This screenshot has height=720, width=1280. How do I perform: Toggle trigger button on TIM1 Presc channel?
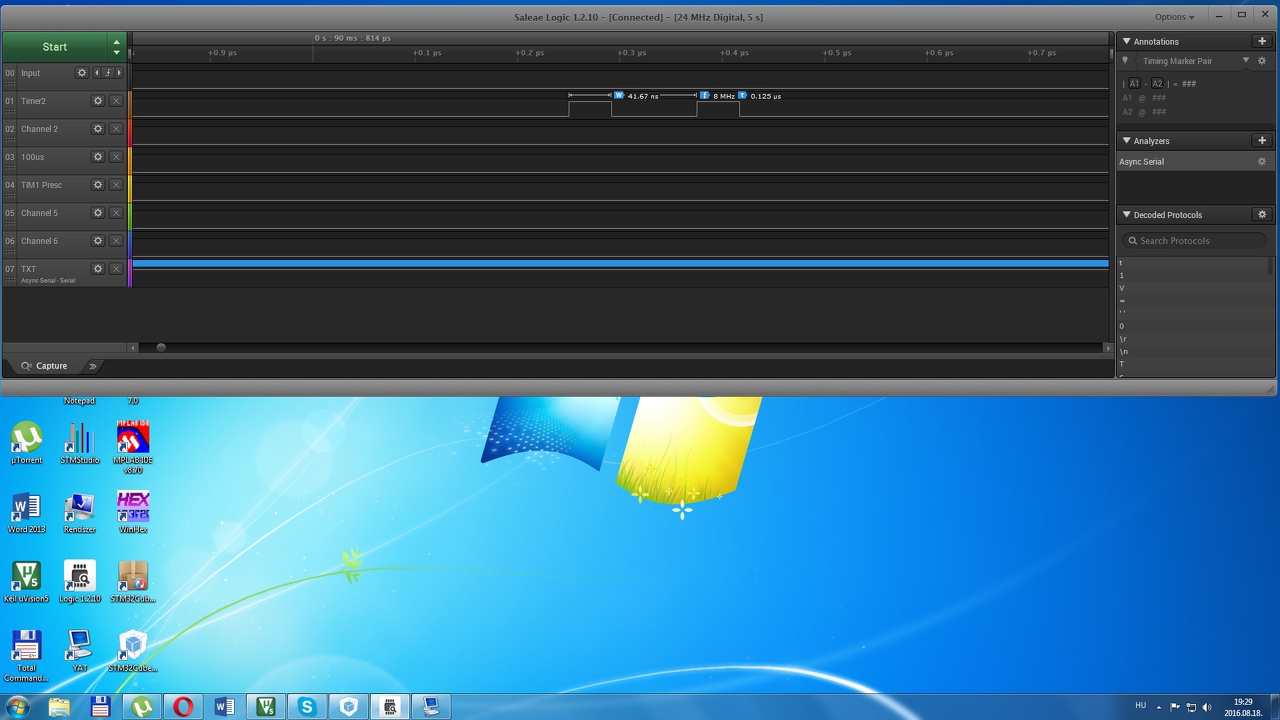click(116, 185)
